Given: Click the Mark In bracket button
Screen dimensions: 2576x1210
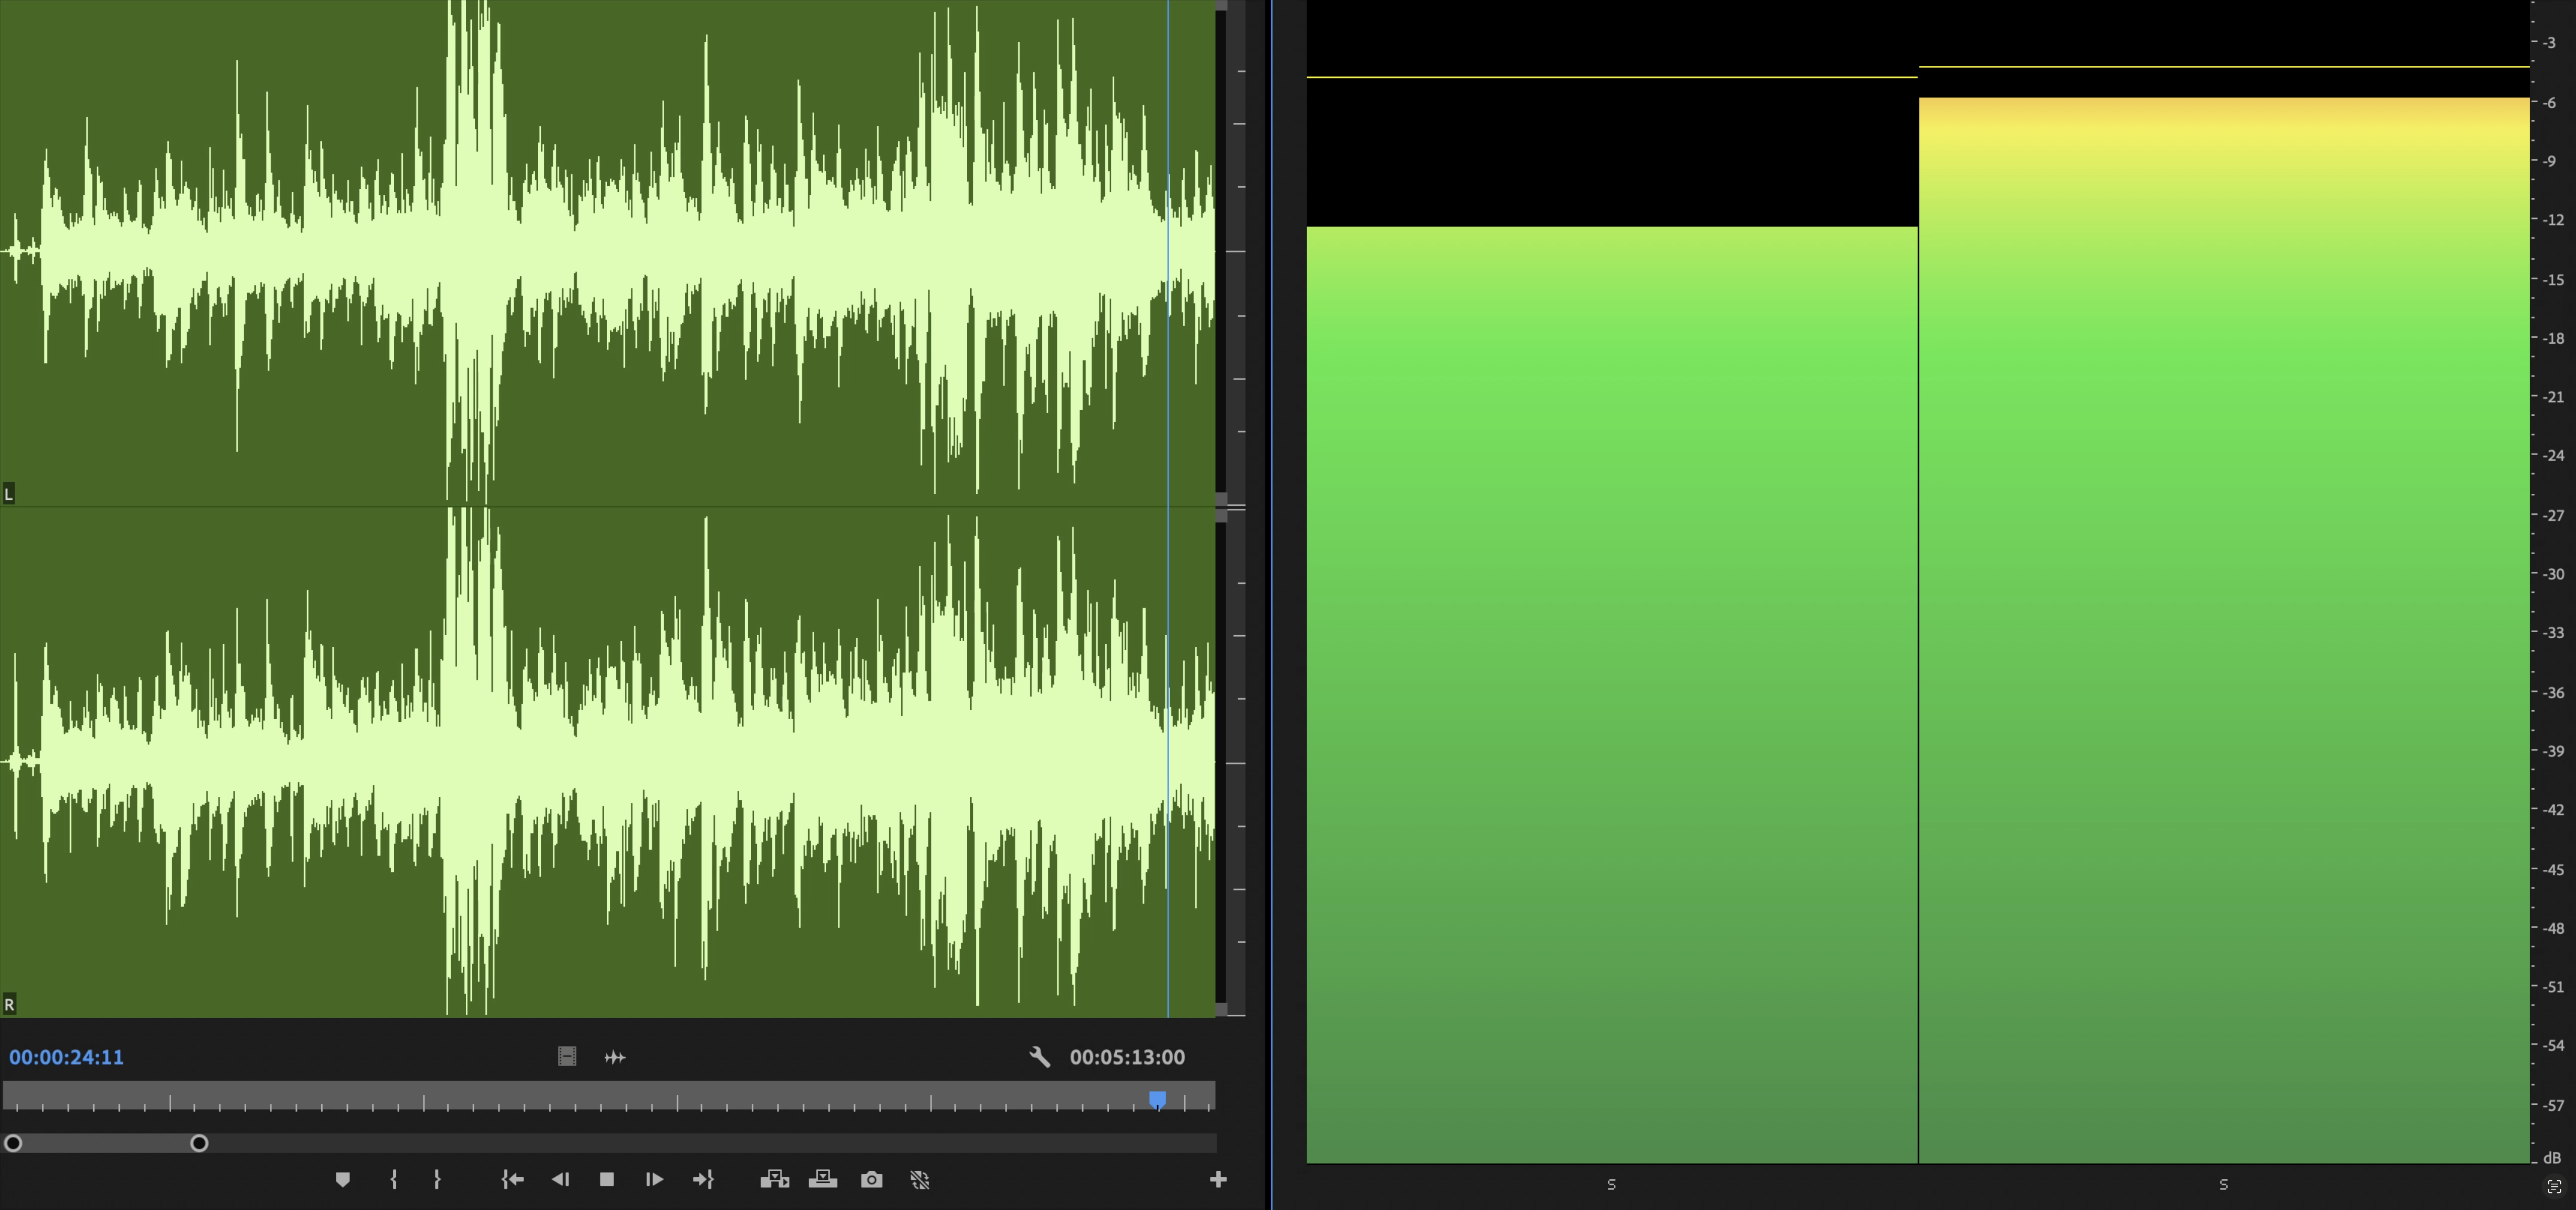Looking at the screenshot, I should click(x=394, y=1180).
